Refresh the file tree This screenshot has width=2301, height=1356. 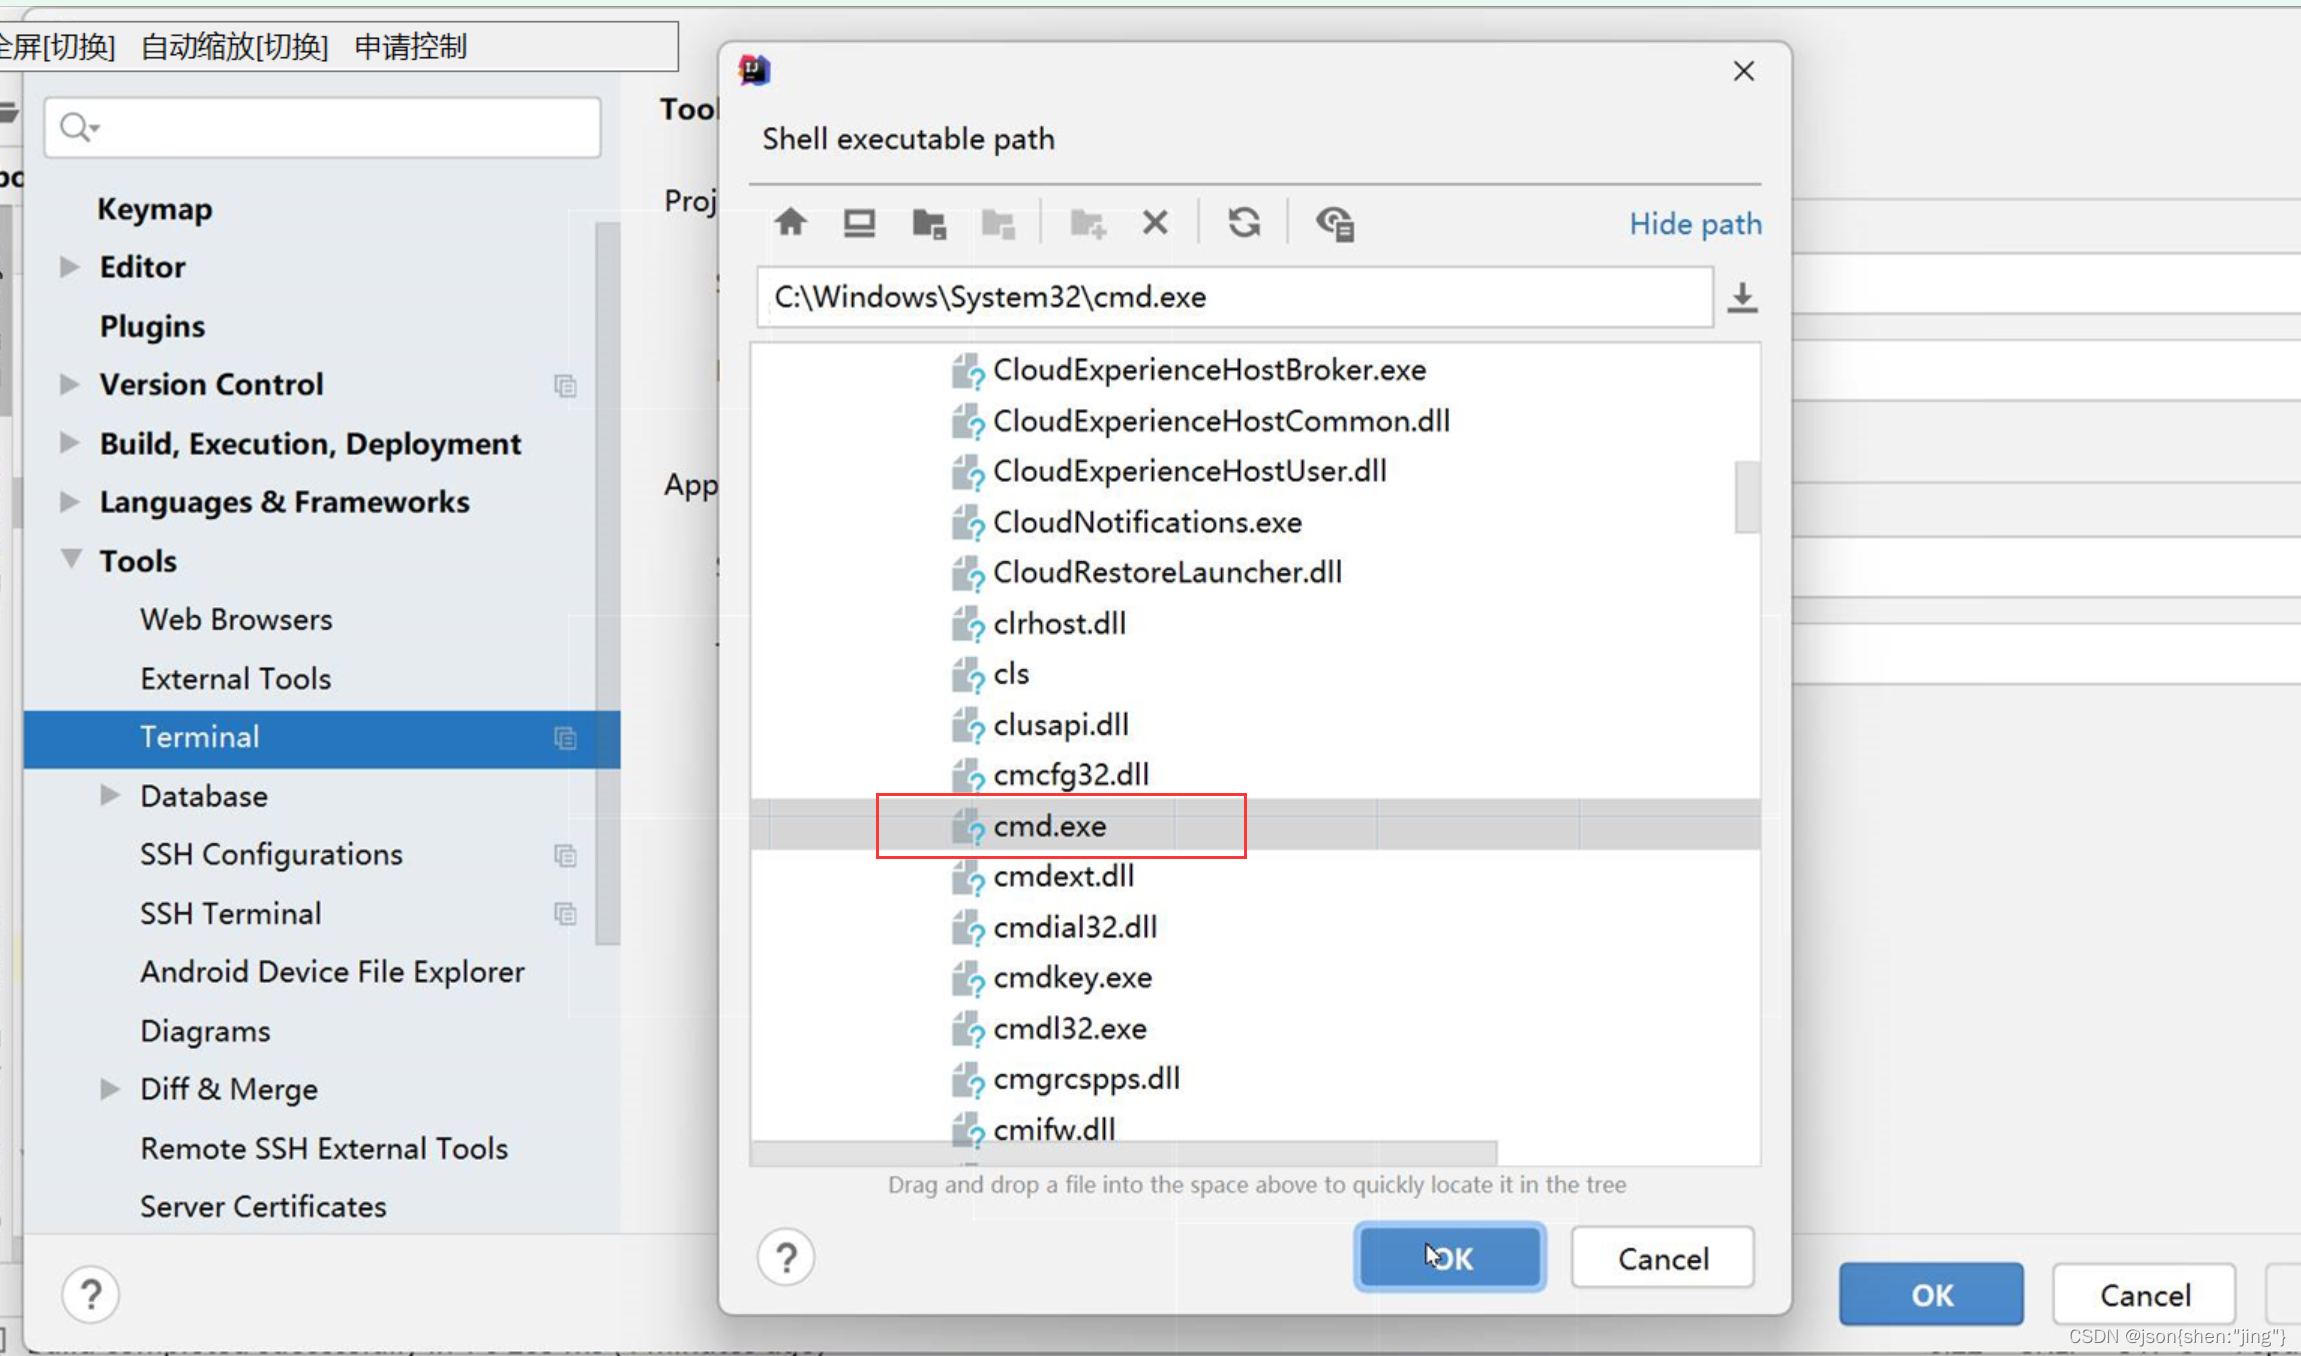coord(1244,222)
